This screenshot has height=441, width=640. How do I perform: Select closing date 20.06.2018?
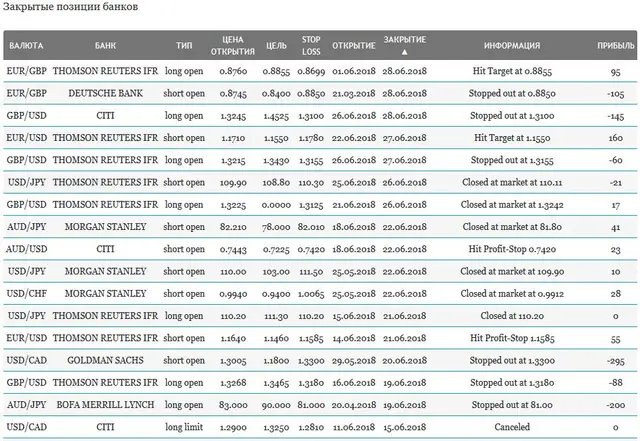(x=404, y=361)
